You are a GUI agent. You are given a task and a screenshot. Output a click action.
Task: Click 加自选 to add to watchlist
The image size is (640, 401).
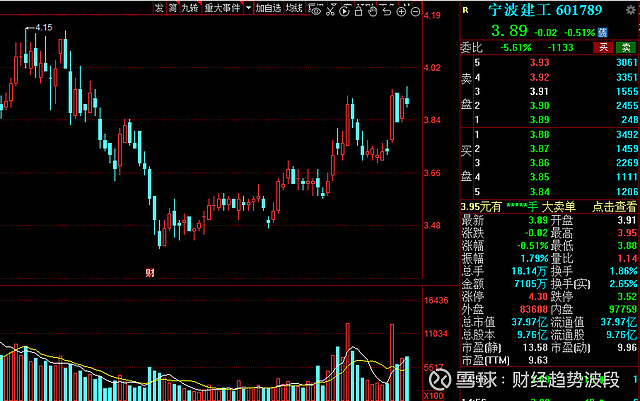click(x=268, y=8)
